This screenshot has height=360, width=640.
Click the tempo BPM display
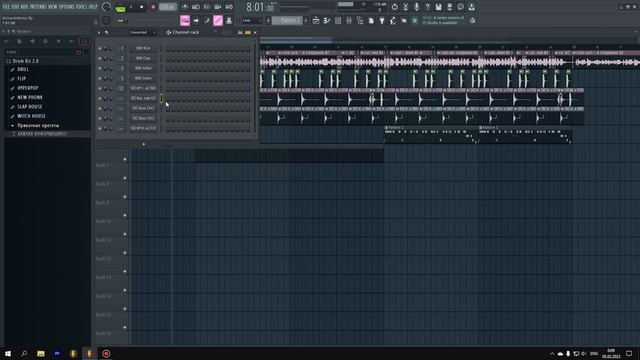pyautogui.click(x=168, y=7)
